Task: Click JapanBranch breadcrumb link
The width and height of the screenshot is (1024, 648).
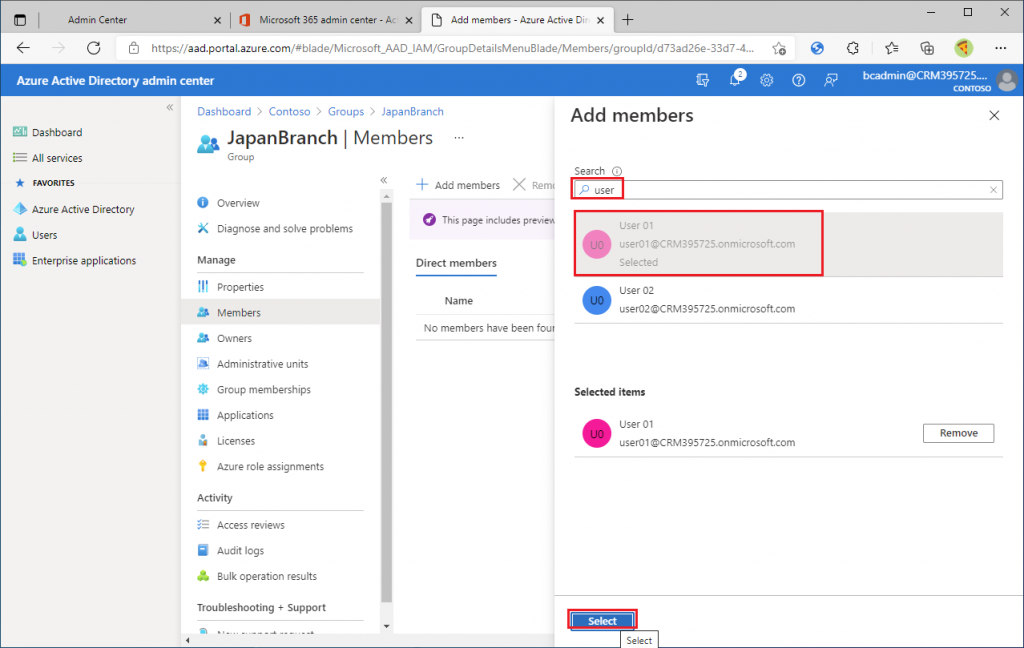Action: [x=412, y=112]
